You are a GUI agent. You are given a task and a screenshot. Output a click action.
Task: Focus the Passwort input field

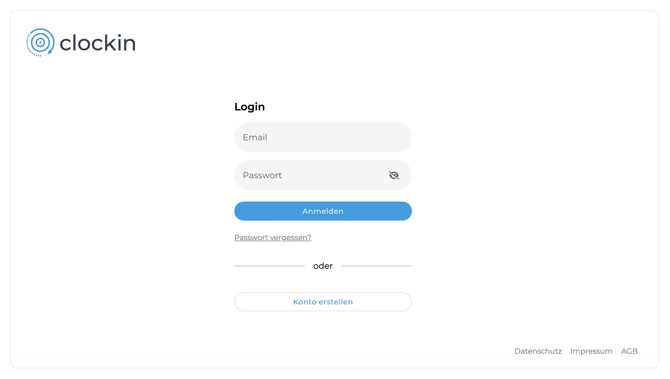[x=323, y=175]
